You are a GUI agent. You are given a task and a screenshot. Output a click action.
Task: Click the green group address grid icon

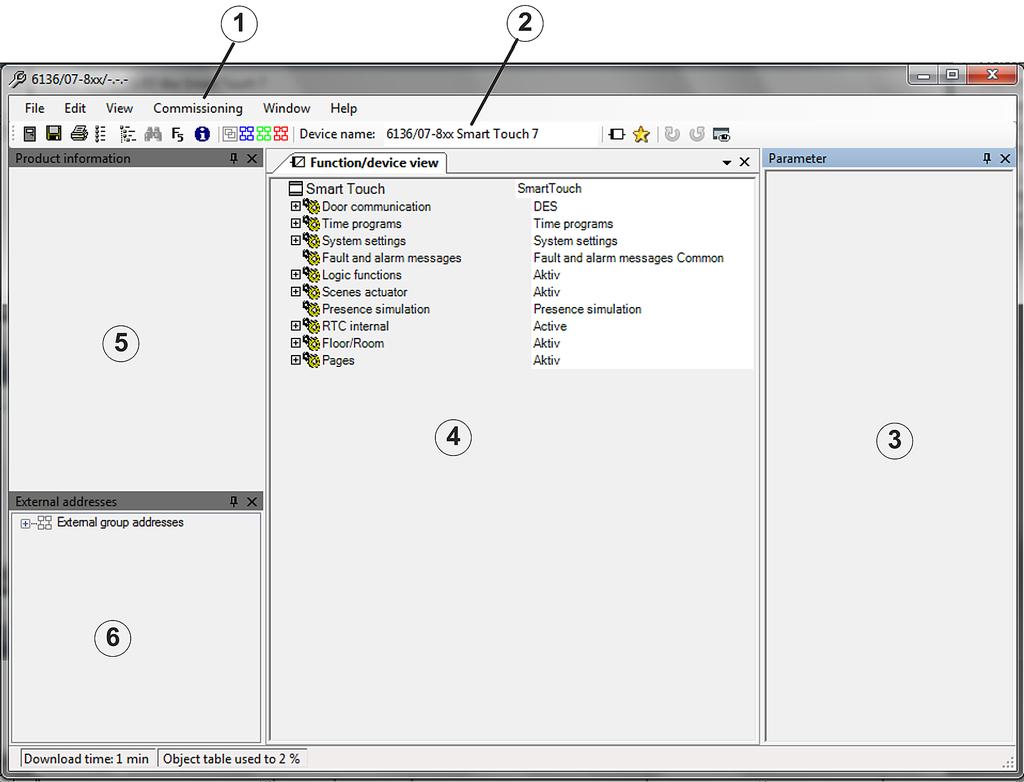pos(264,134)
